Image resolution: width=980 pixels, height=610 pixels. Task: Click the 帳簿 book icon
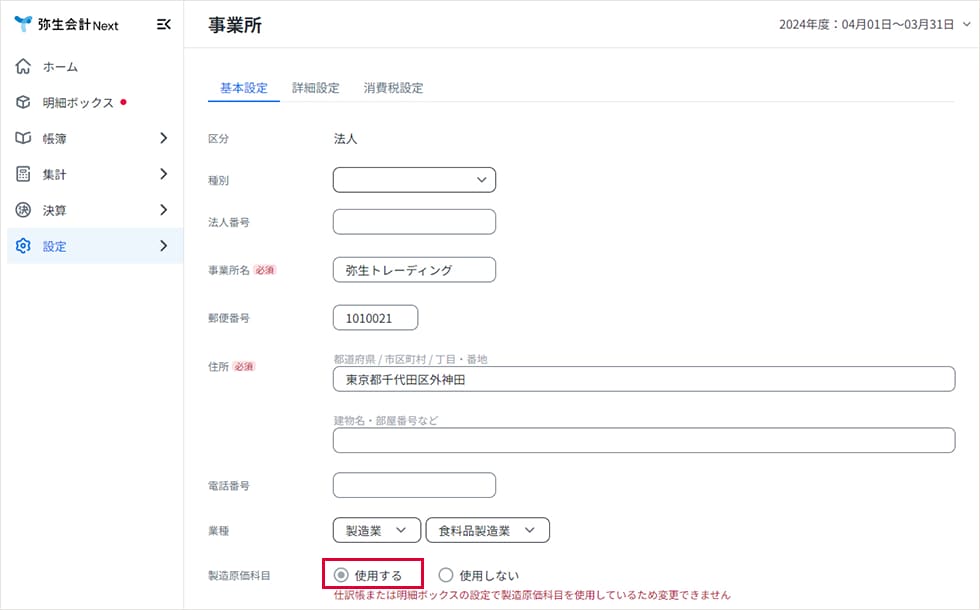click(24, 139)
